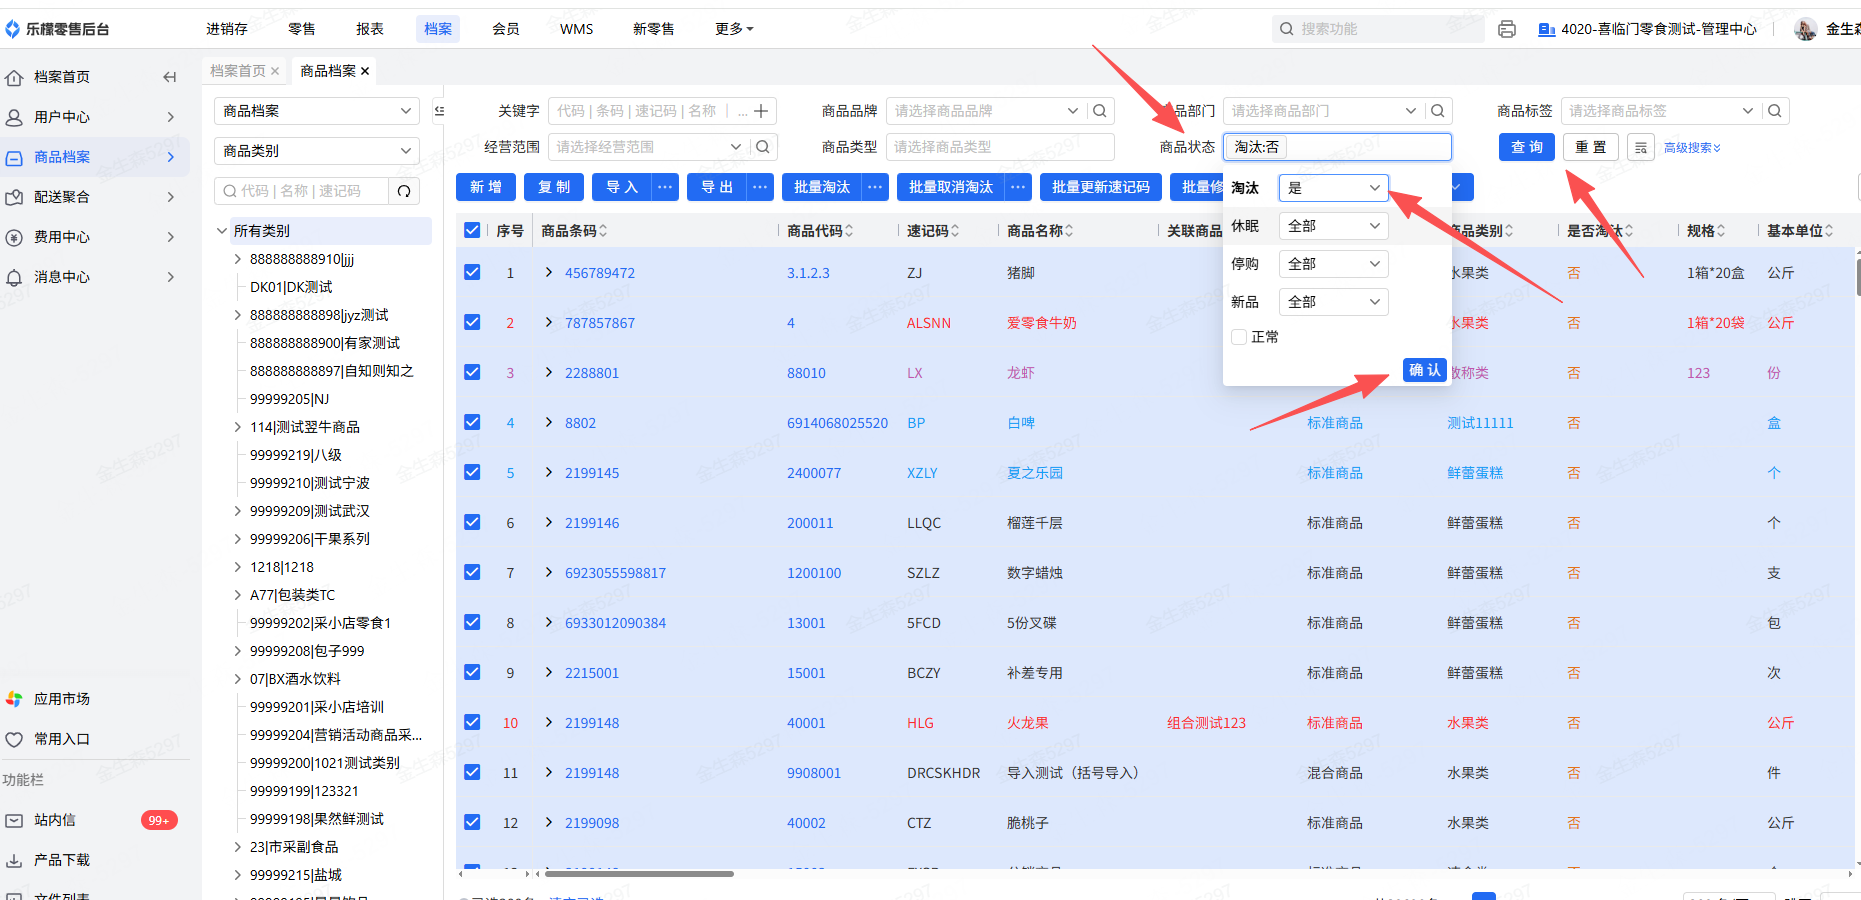Viewport: 1861px width, 900px height.
Task: Open more options next to 导出
Action: [x=760, y=187]
